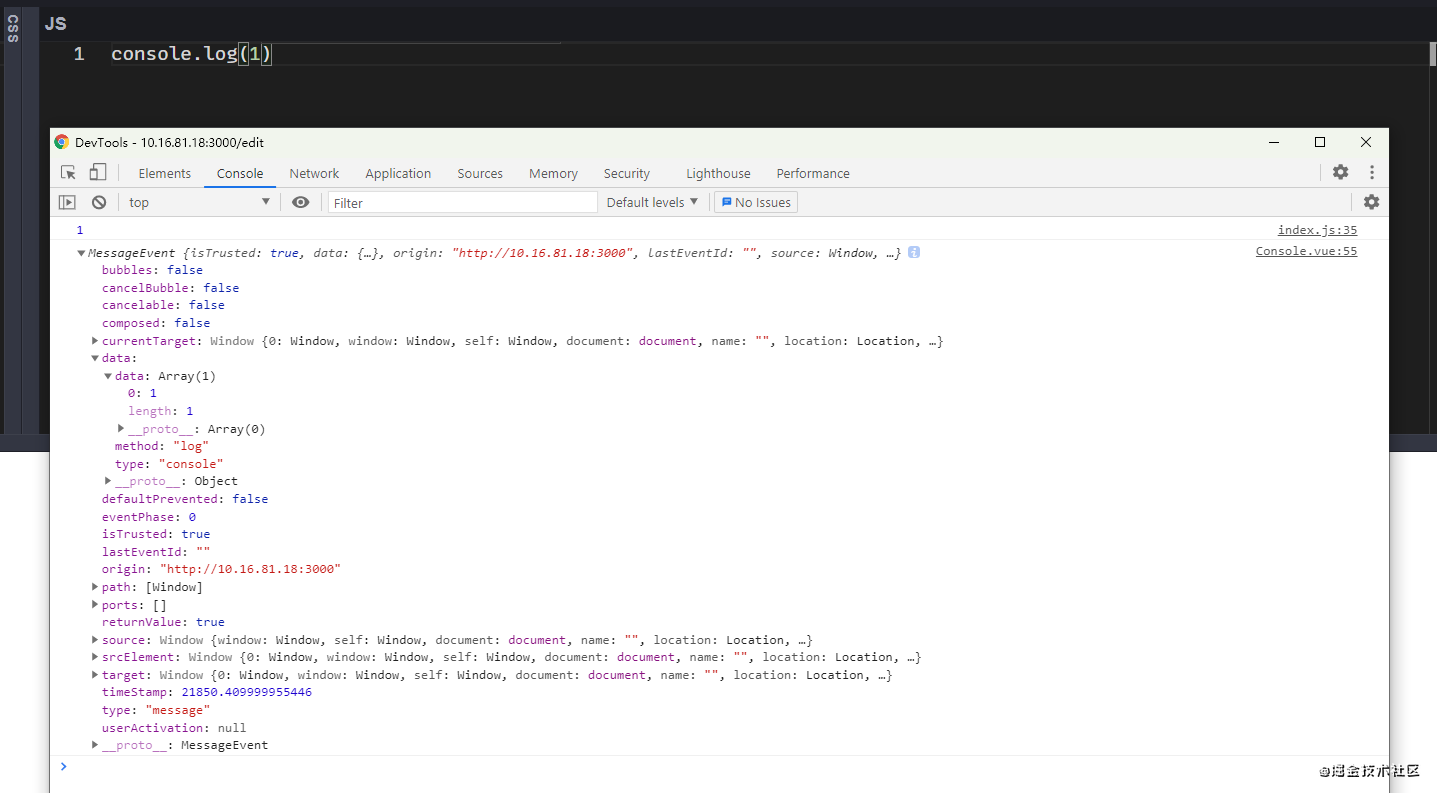Image resolution: width=1437 pixels, height=793 pixels.
Task: Open the top context dropdown
Action: click(199, 202)
